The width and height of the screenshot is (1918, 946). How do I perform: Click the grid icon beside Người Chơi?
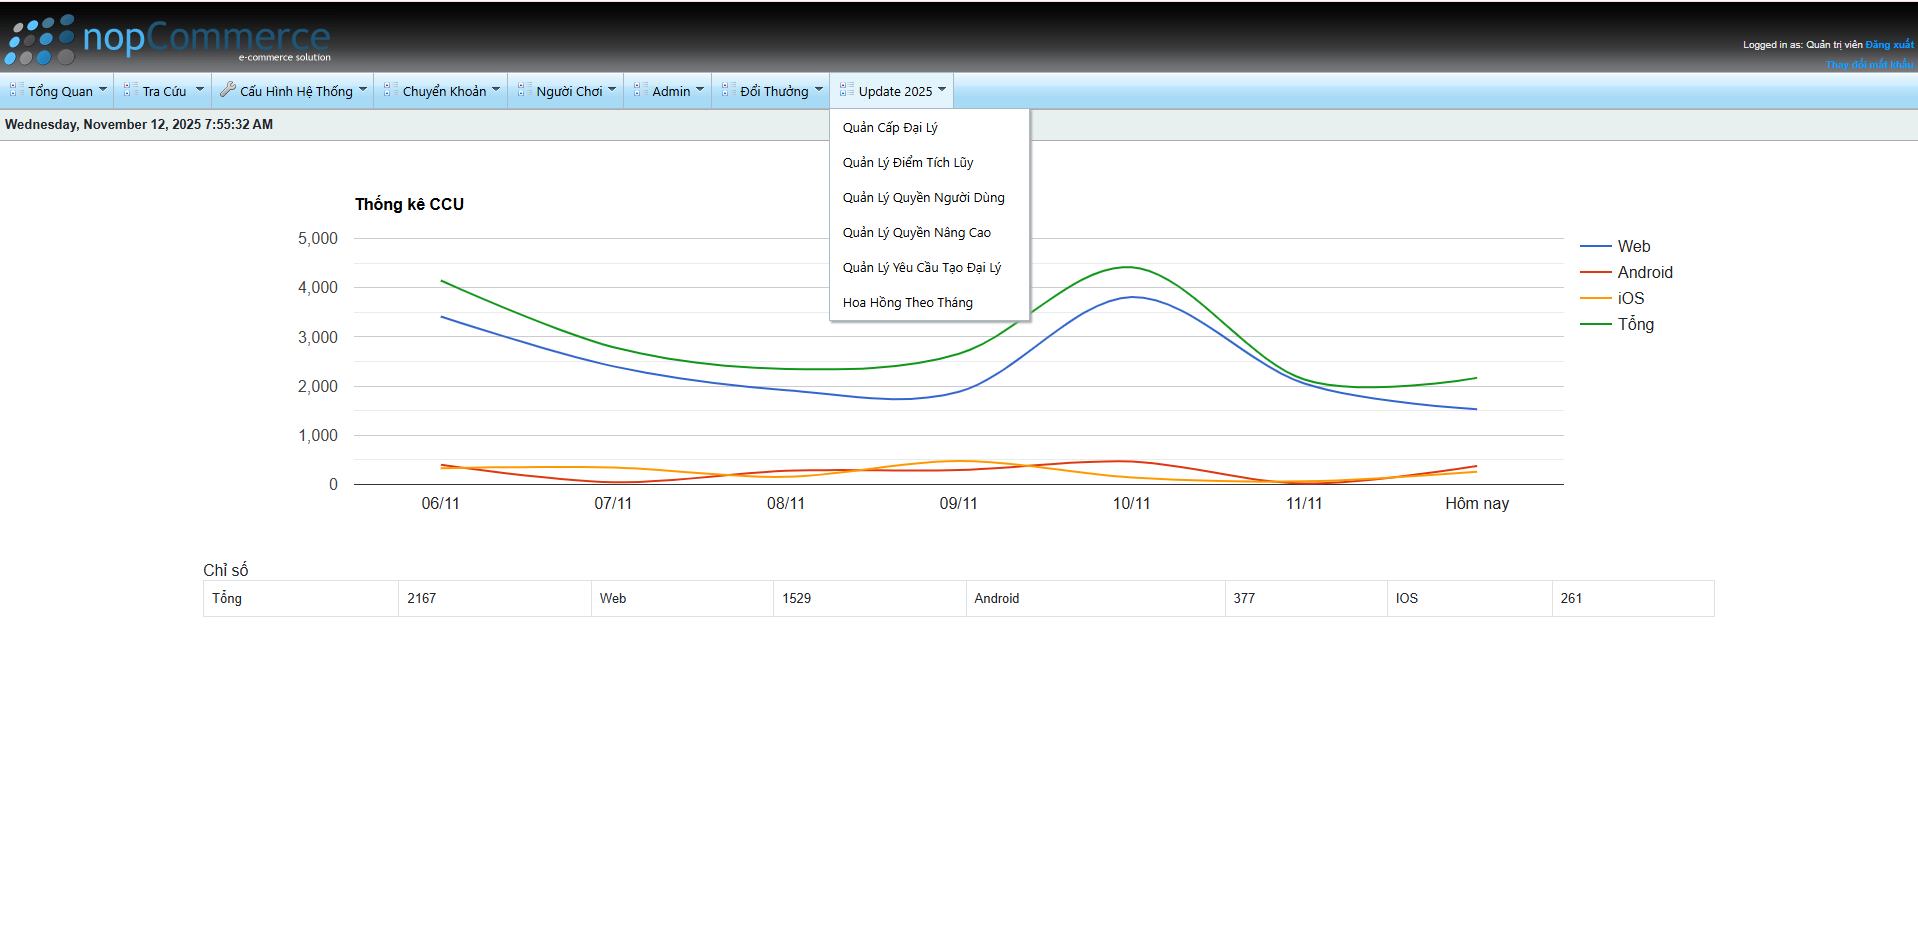click(524, 90)
